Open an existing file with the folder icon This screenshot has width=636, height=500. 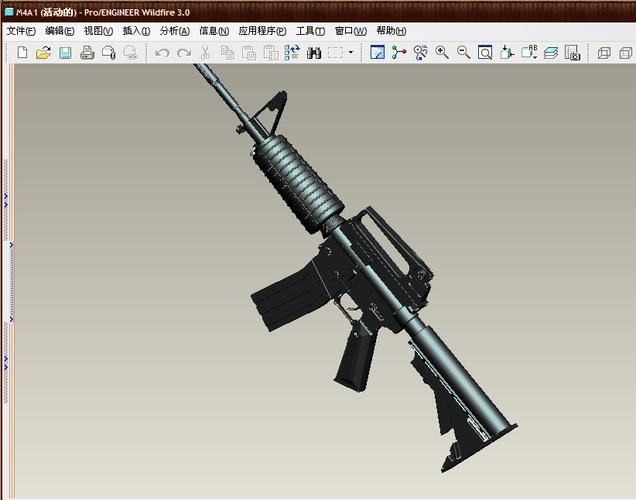(x=43, y=53)
